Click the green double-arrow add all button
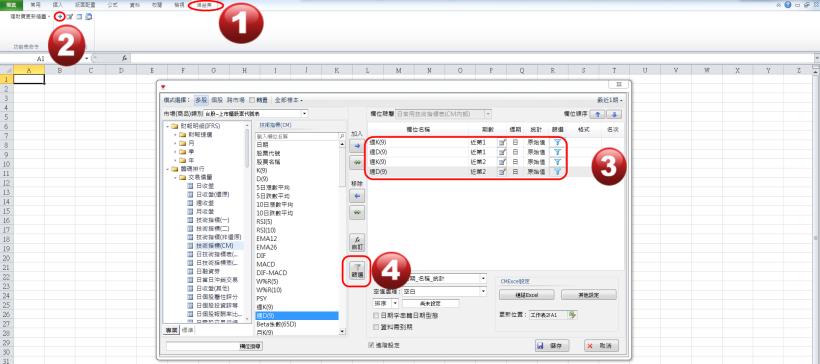 point(357,163)
